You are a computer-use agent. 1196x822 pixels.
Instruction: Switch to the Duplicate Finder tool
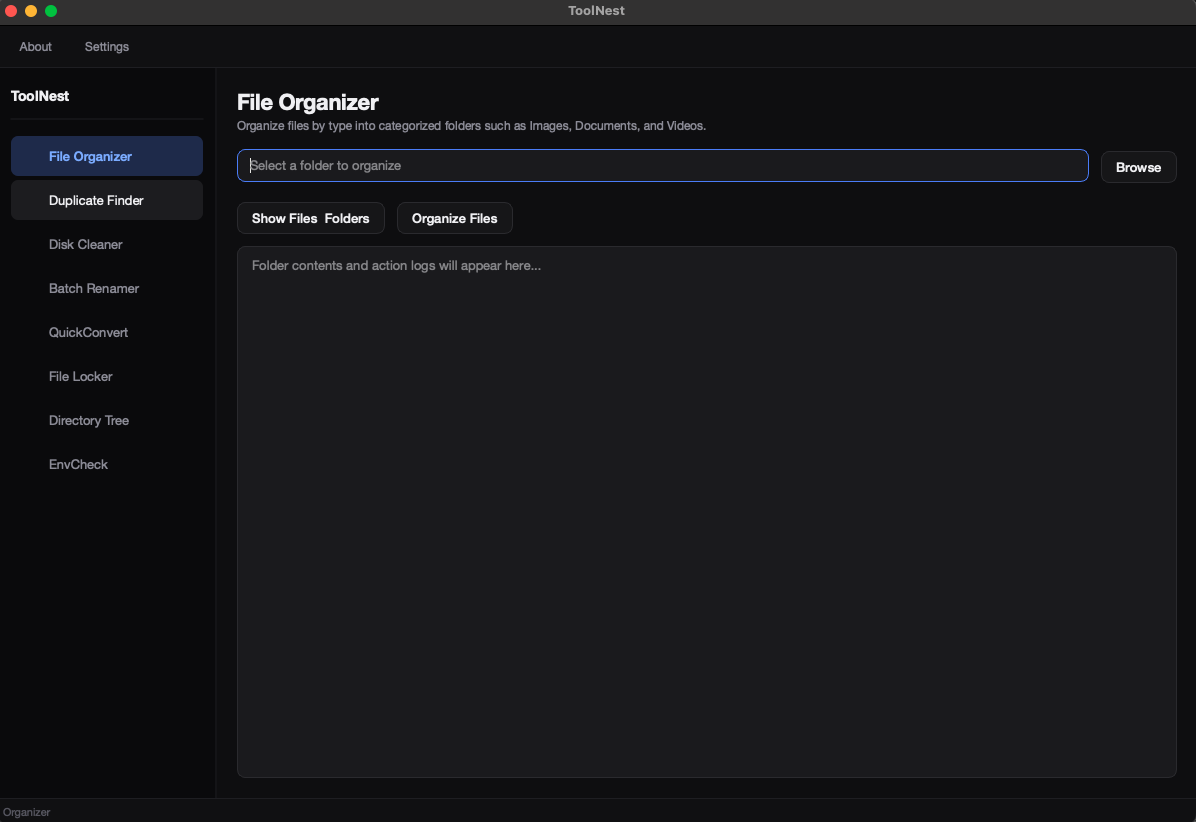[x=107, y=201]
